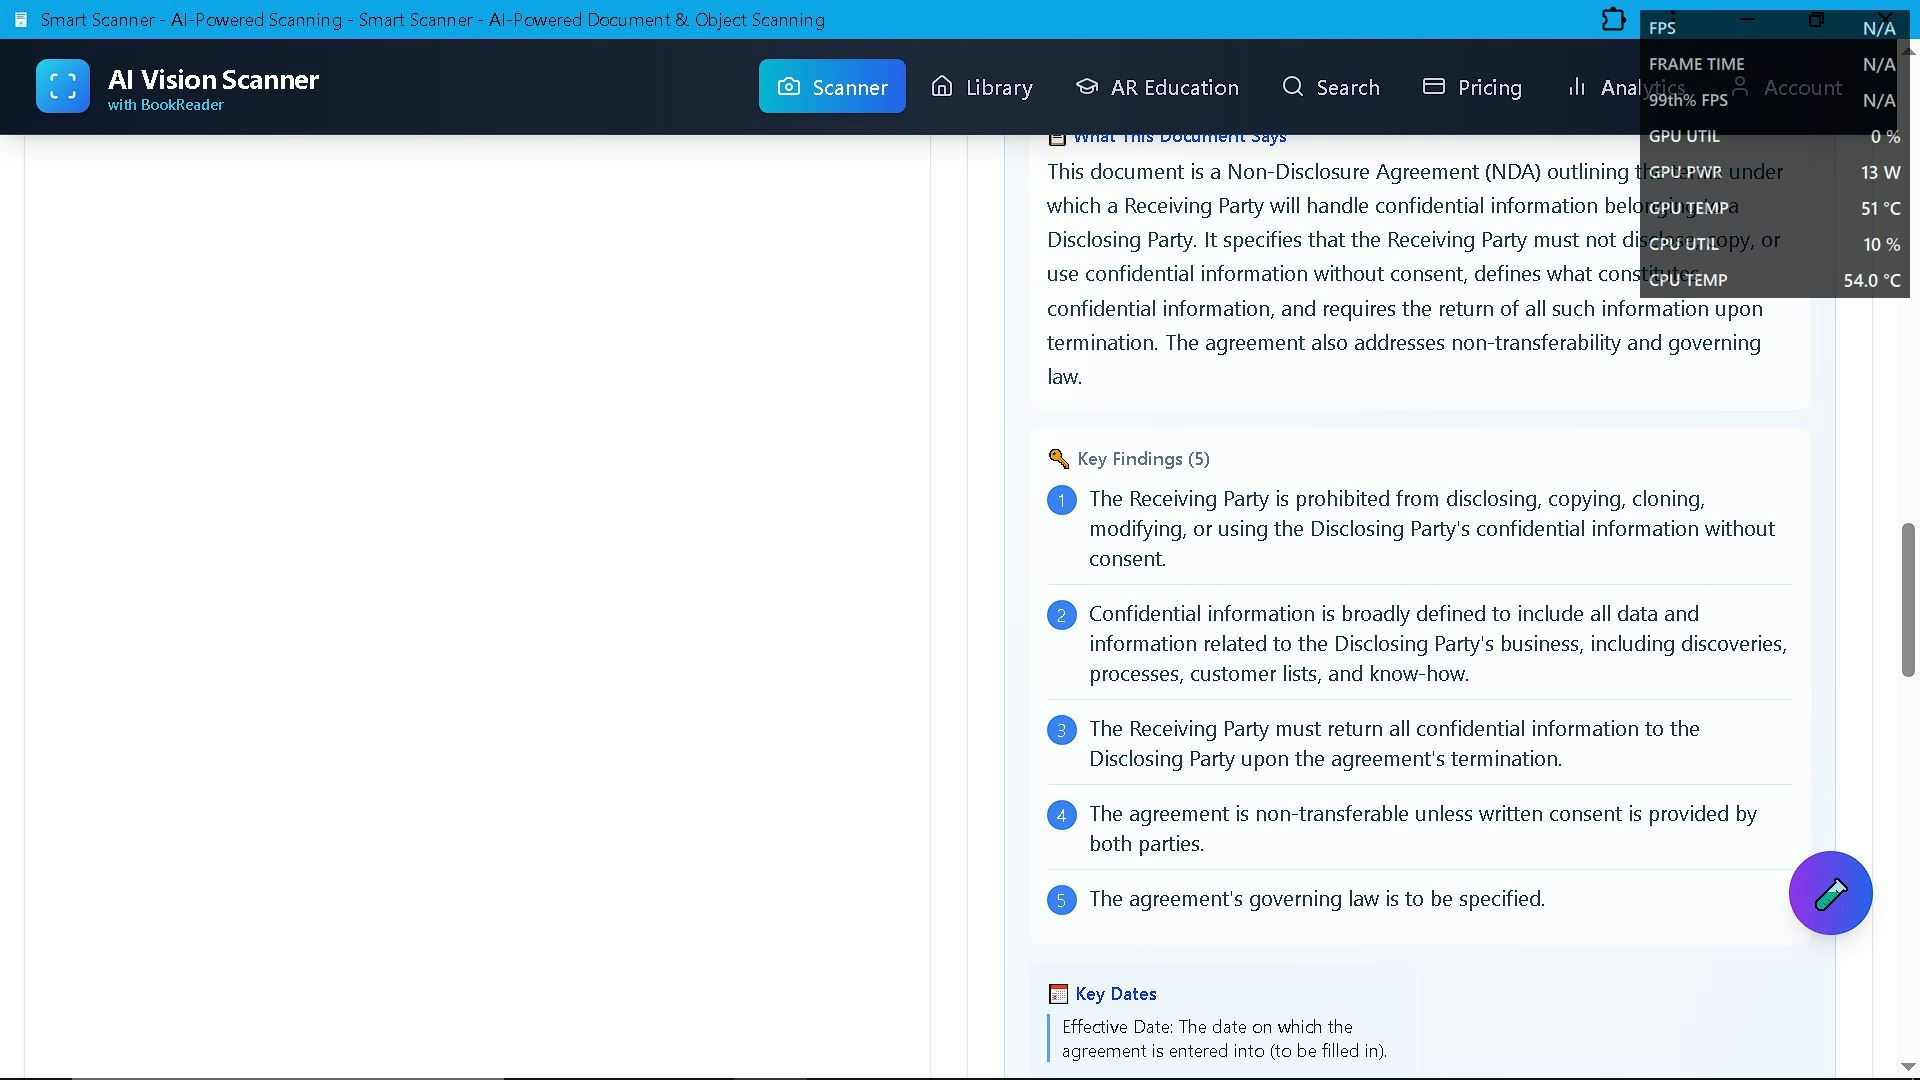This screenshot has height=1080, width=1920.
Task: Click the purple floating test-tube button
Action: coord(1830,893)
